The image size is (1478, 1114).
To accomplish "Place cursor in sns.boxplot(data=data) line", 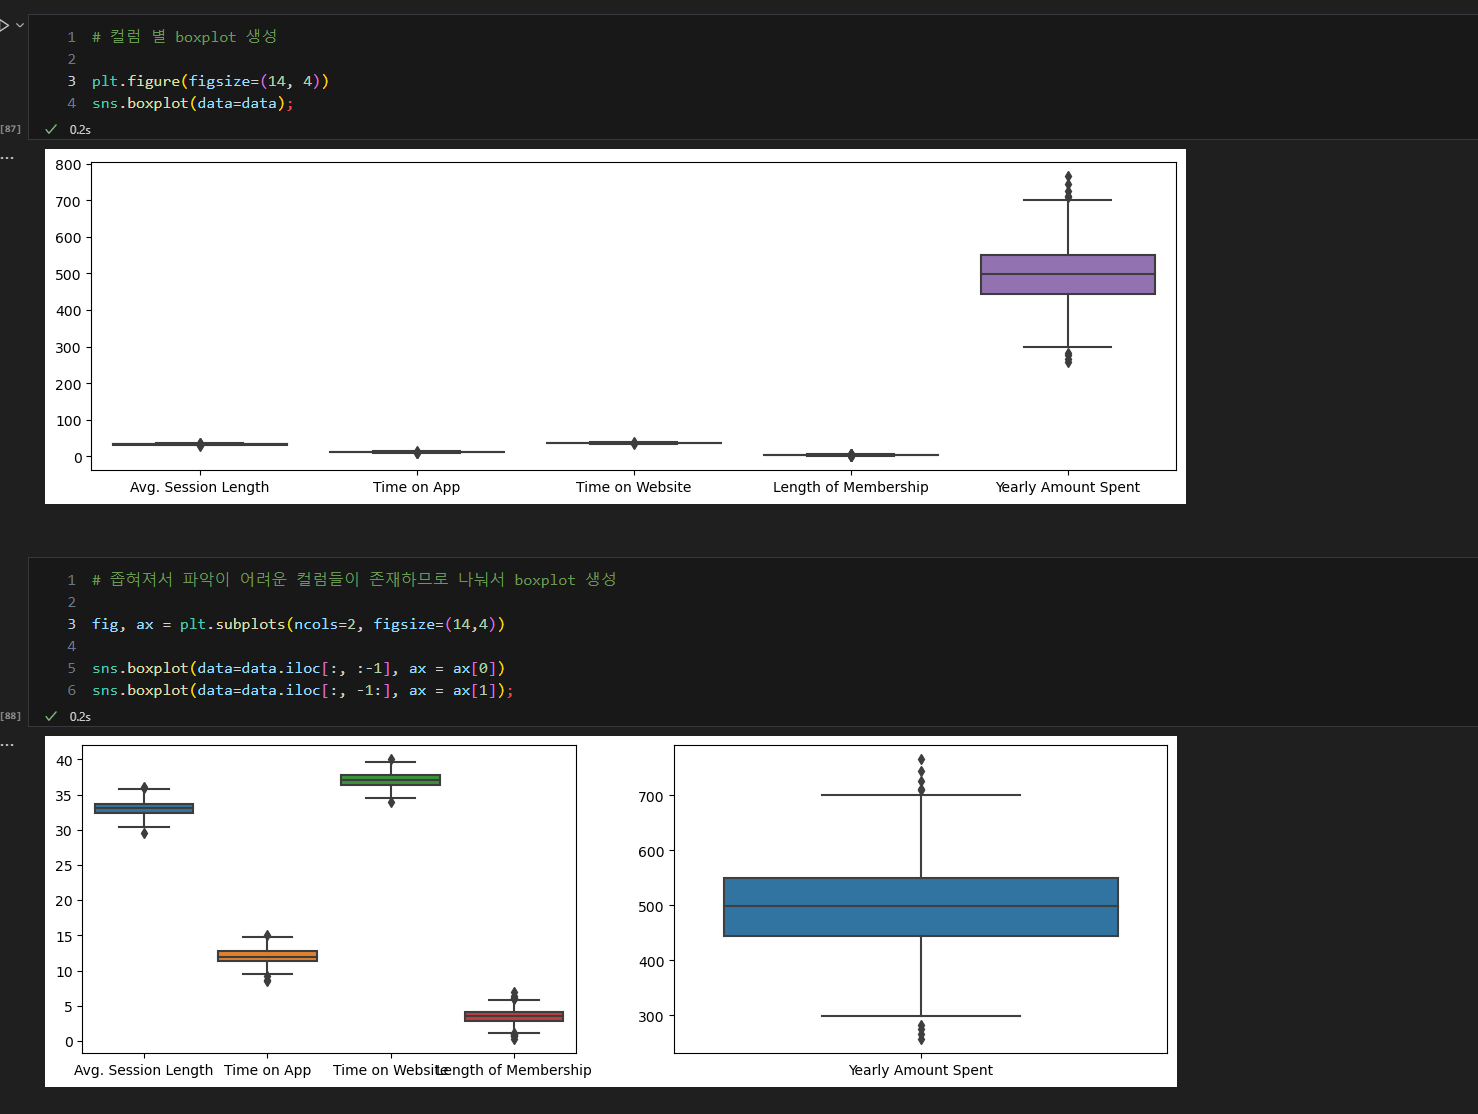I will (193, 103).
